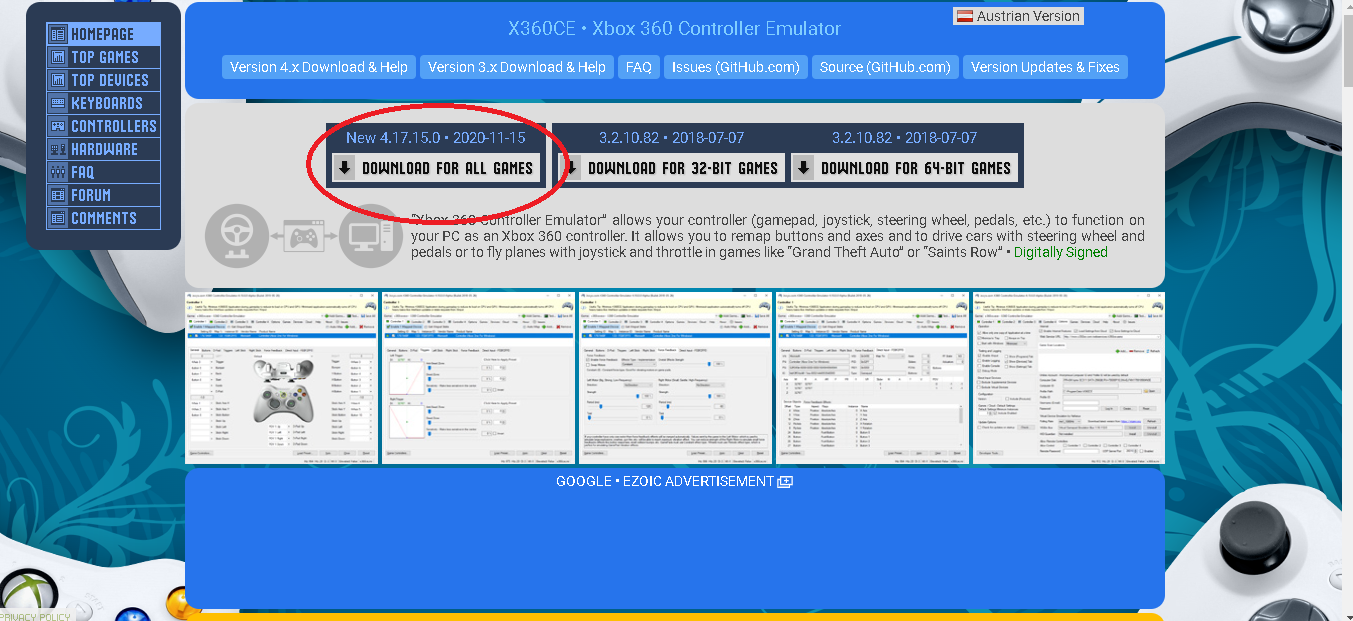This screenshot has width=1353, height=621.
Task: Open the Homepage sidebar link
Action: [103, 34]
